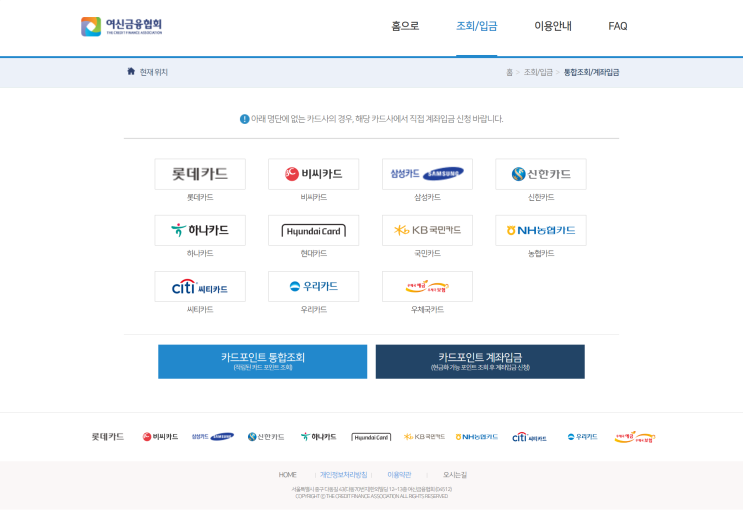
Task: Select the 우리카드 logo card in grid
Action: 314,286
